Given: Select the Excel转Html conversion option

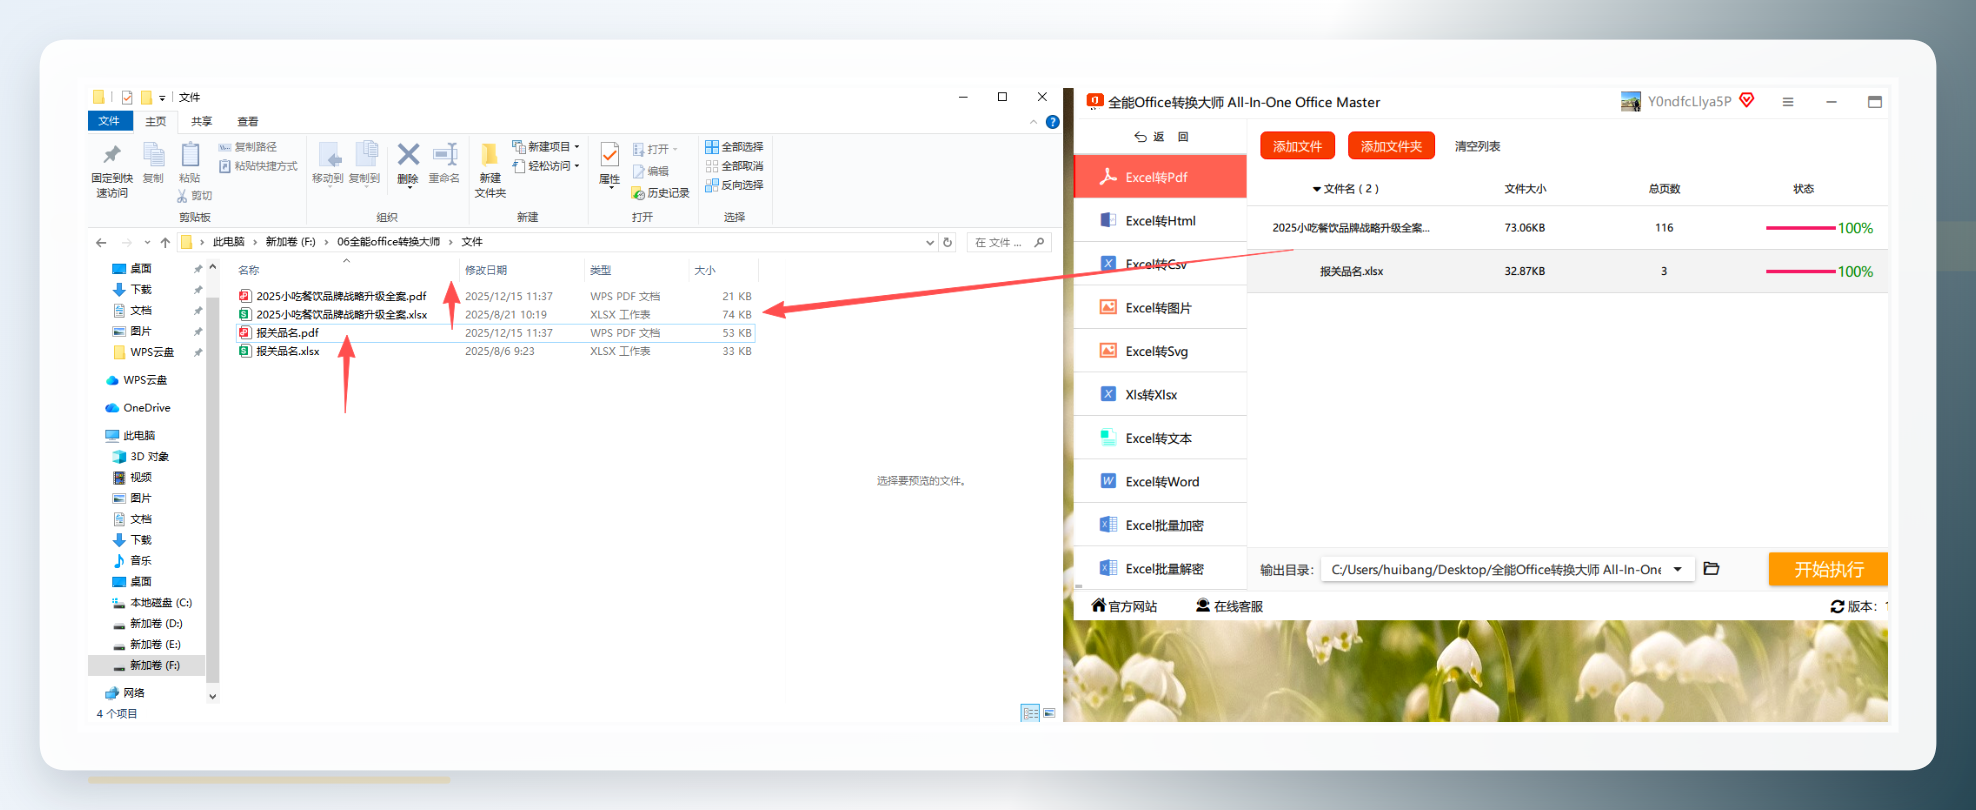Looking at the screenshot, I should 1160,220.
